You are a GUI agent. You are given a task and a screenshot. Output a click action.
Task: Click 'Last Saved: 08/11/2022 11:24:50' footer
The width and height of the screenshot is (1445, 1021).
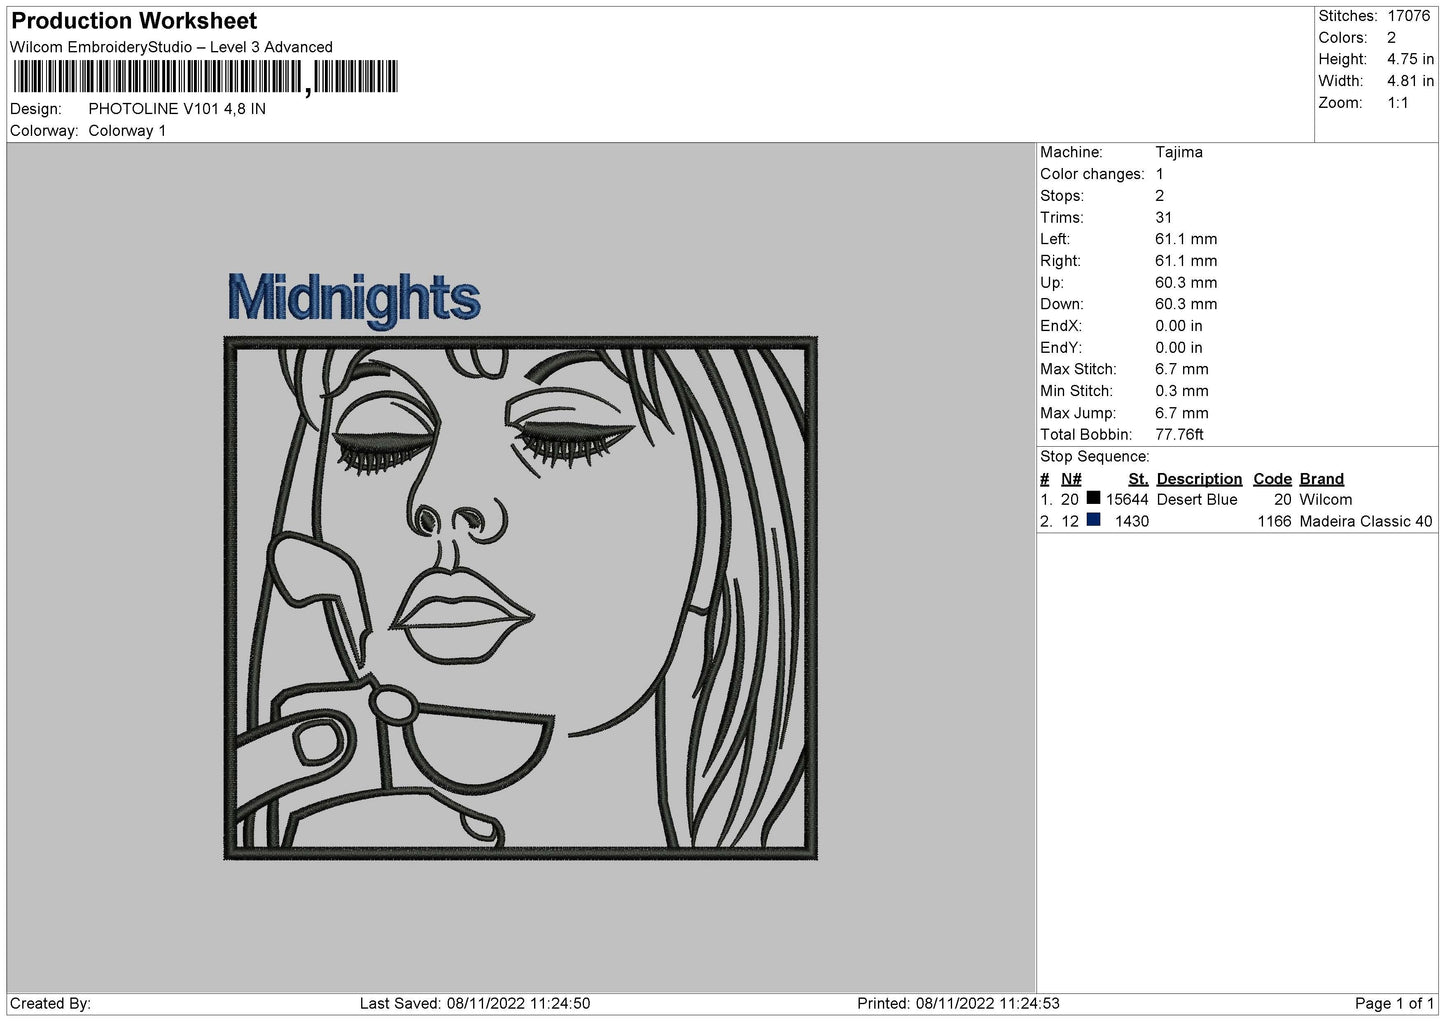[475, 1004]
